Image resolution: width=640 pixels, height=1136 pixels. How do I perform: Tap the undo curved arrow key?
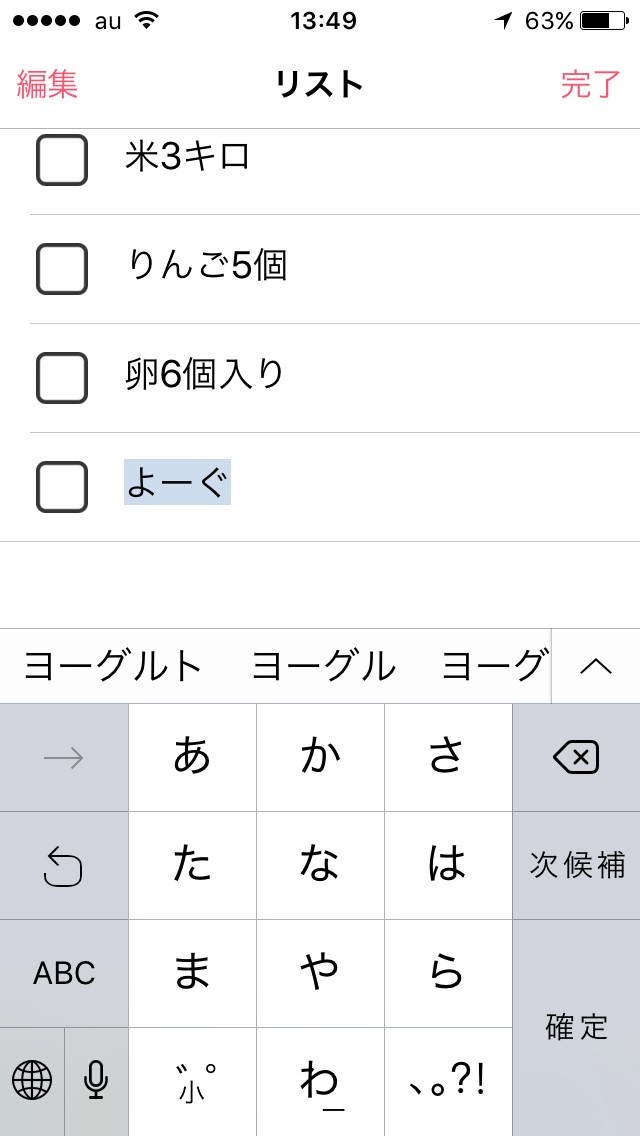[x=64, y=866]
